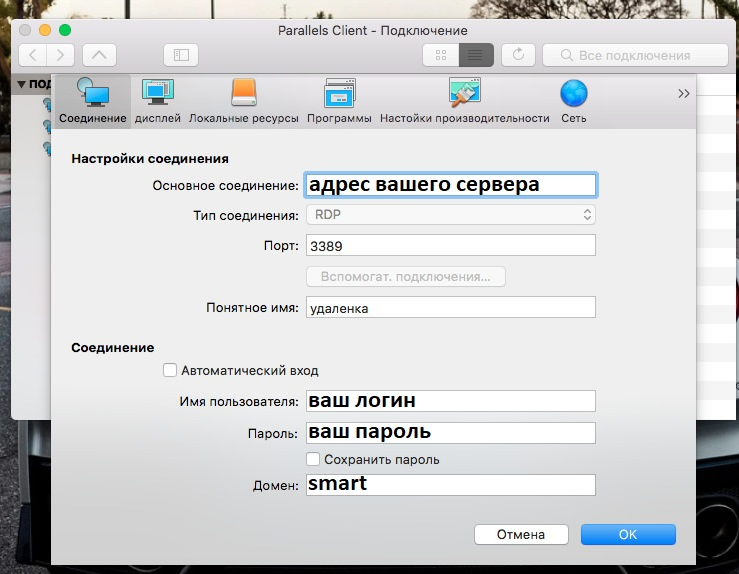Switch to the дисплей tab
This screenshot has width=739, height=574.
(x=157, y=101)
